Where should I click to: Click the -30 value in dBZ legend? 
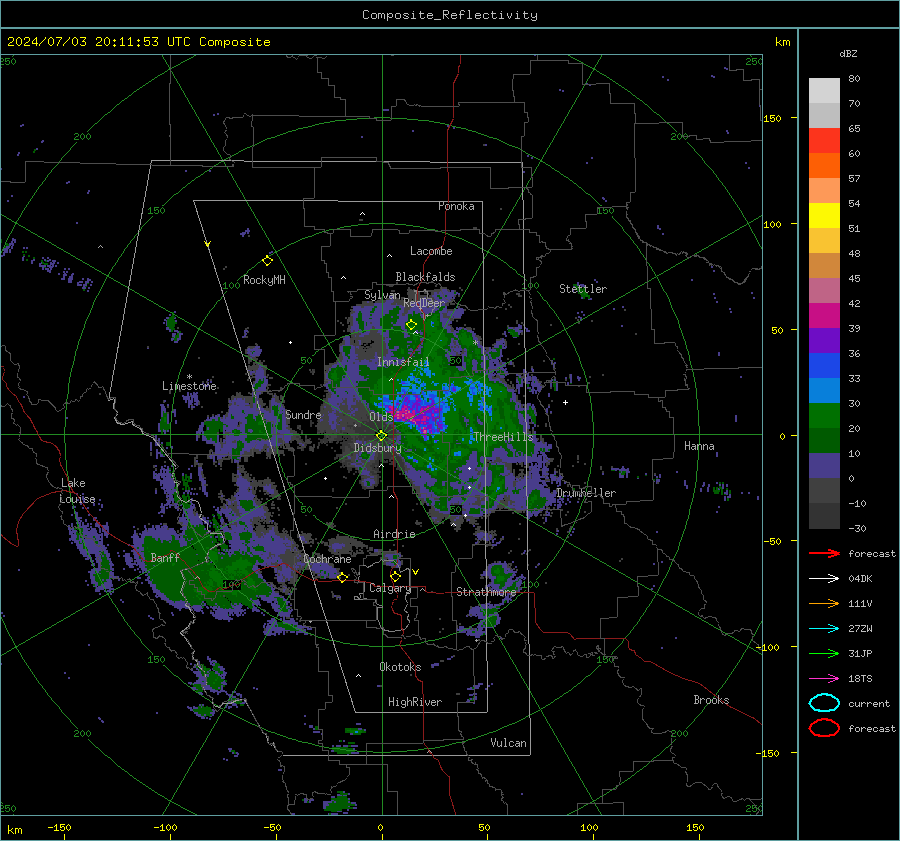pyautogui.click(x=857, y=528)
